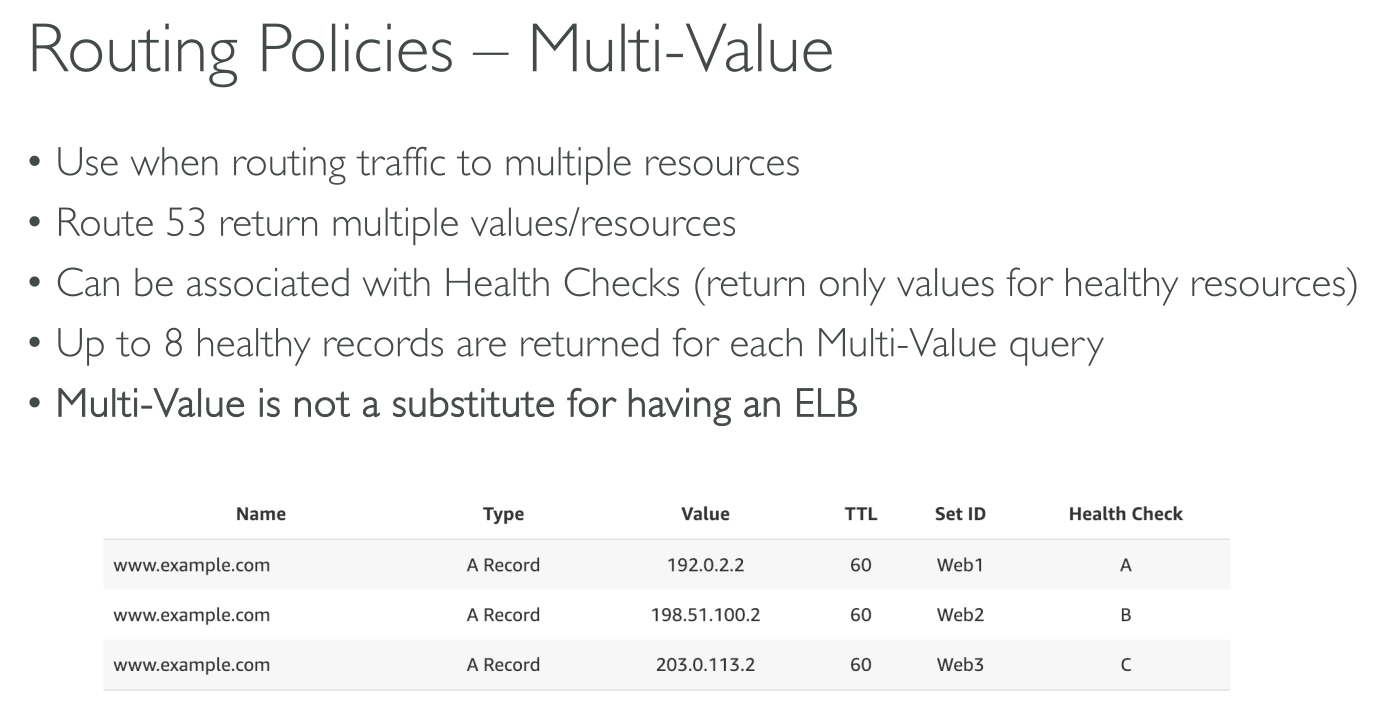Select the "Set ID" column header
This screenshot has height=707, width=1378.
pos(960,514)
